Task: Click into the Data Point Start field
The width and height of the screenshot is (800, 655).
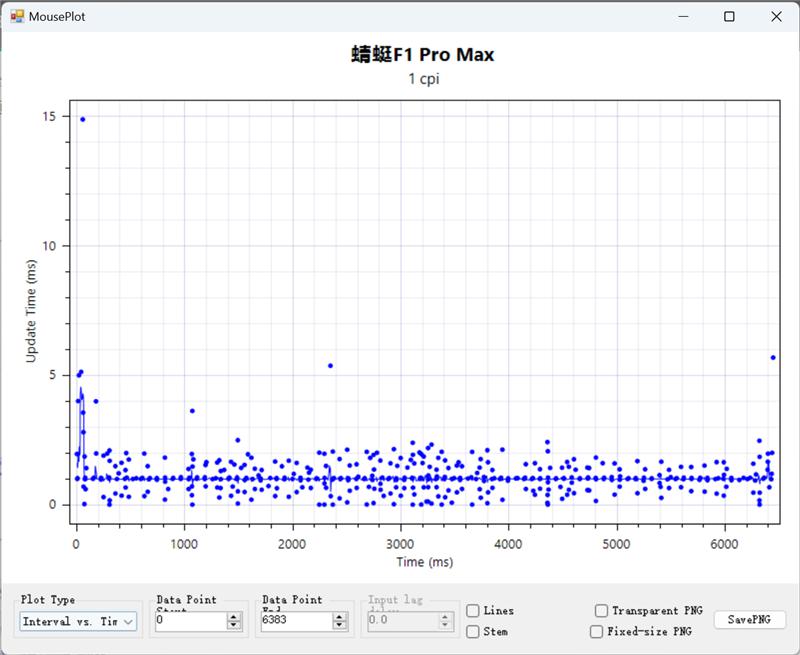Action: (x=190, y=621)
